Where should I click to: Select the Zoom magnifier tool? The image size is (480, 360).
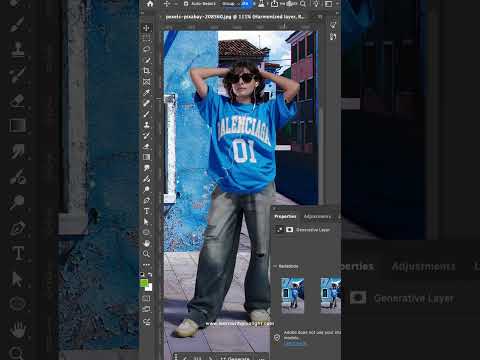coord(146,254)
